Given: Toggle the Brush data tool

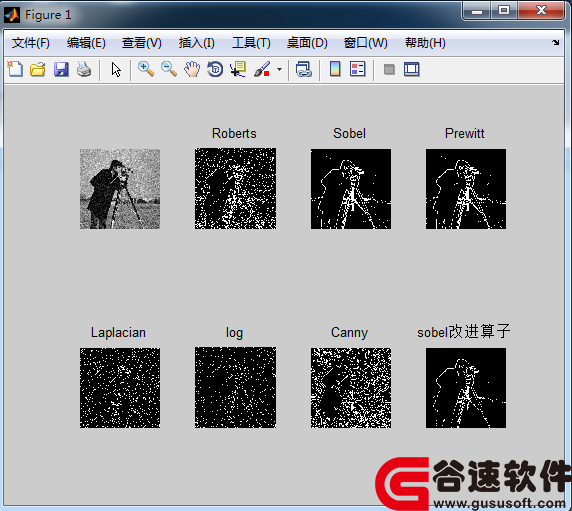Looking at the screenshot, I should coord(262,69).
